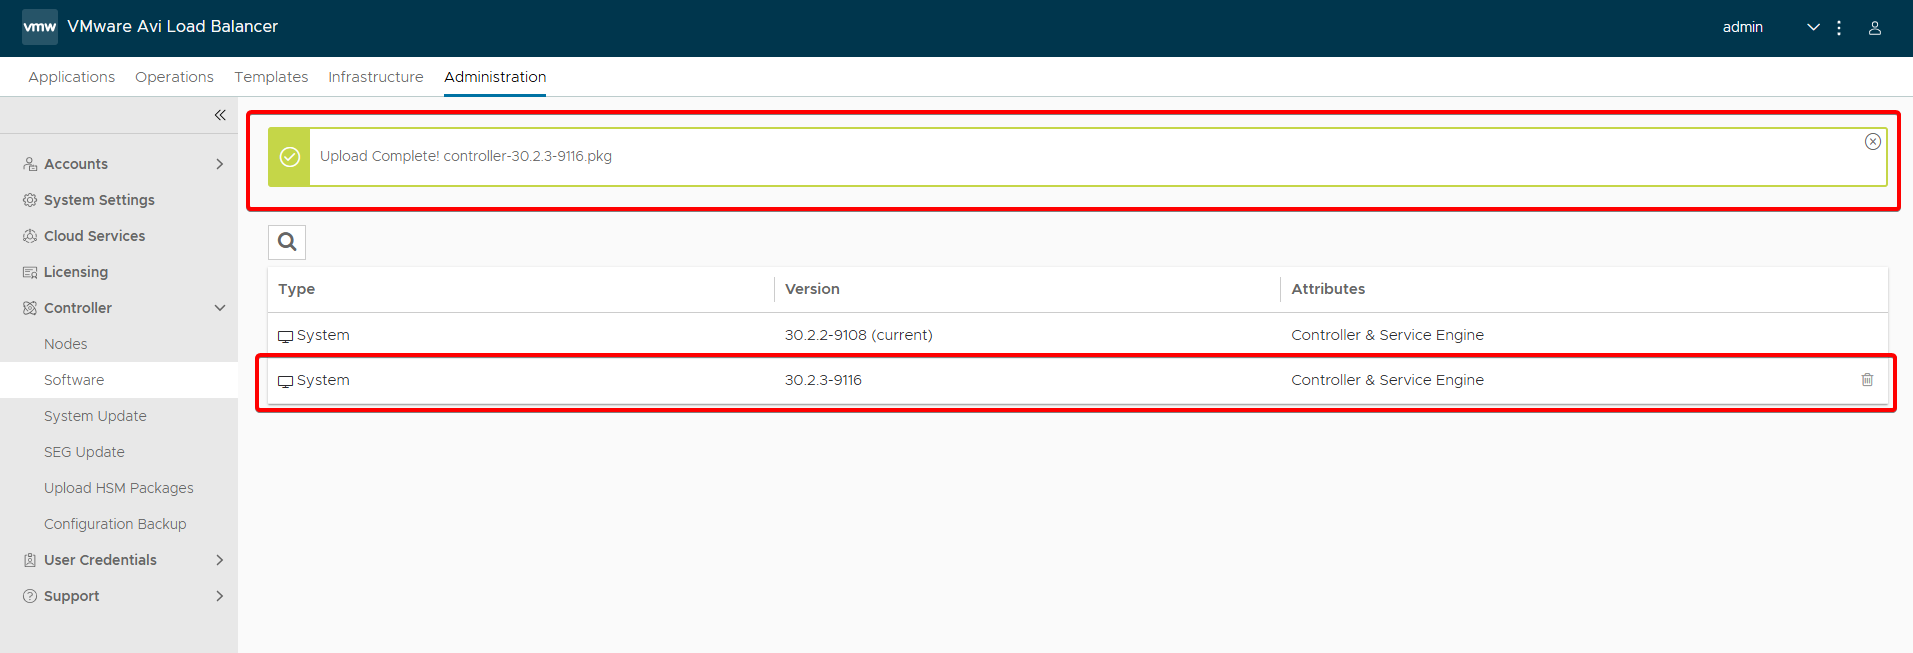
Task: Open the three-dot options menu
Action: point(1838,28)
